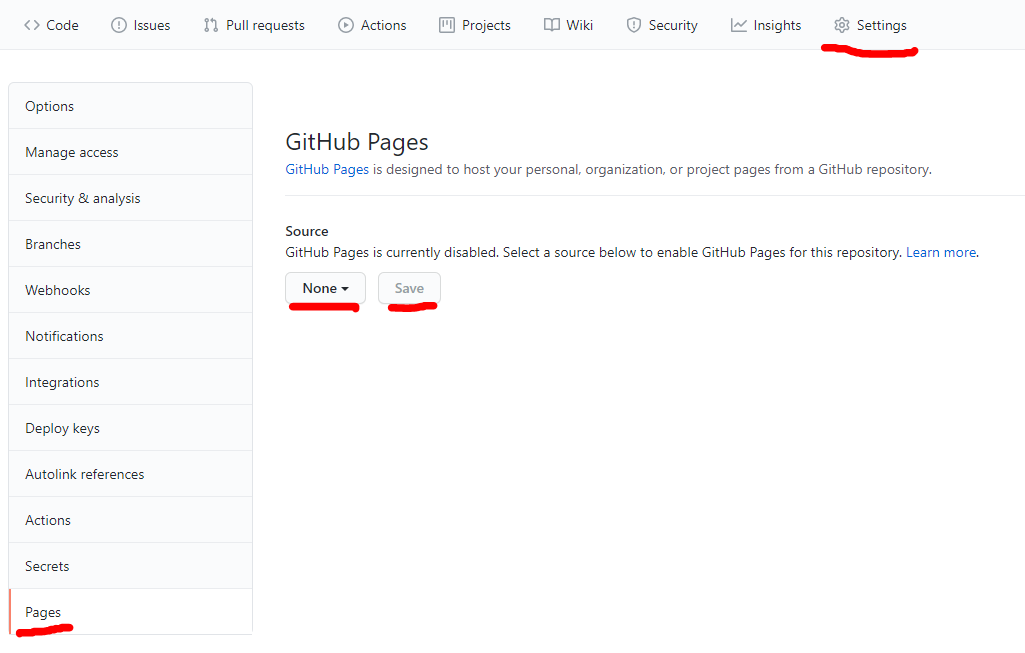Click the Actions play icon
1025x653 pixels.
pyautogui.click(x=346, y=25)
